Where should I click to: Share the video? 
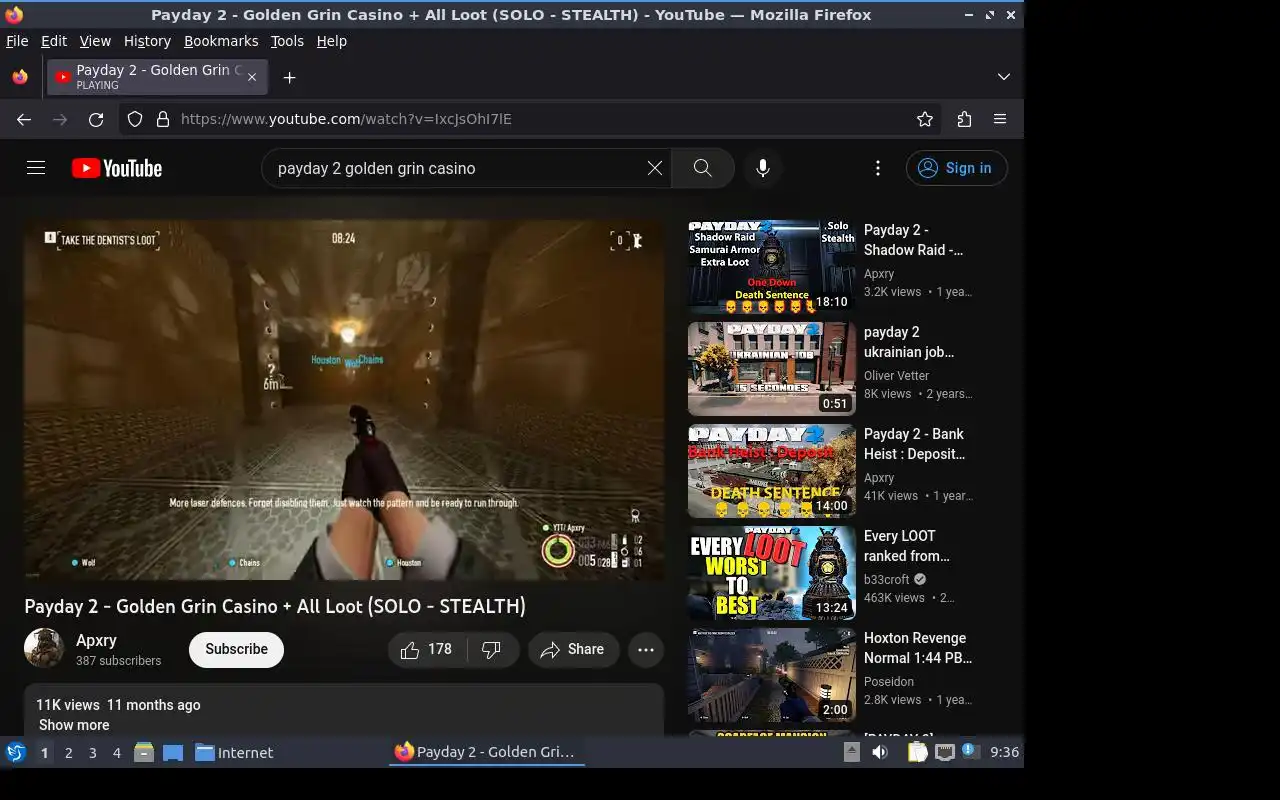[x=573, y=650]
